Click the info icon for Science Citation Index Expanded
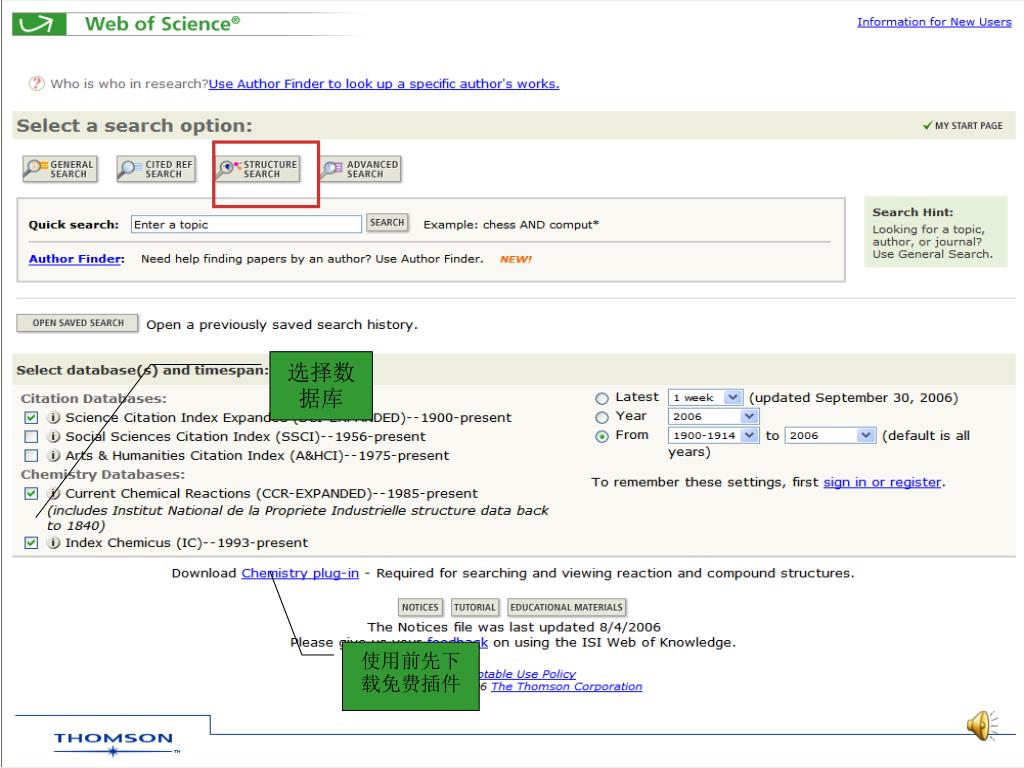 coord(54,417)
